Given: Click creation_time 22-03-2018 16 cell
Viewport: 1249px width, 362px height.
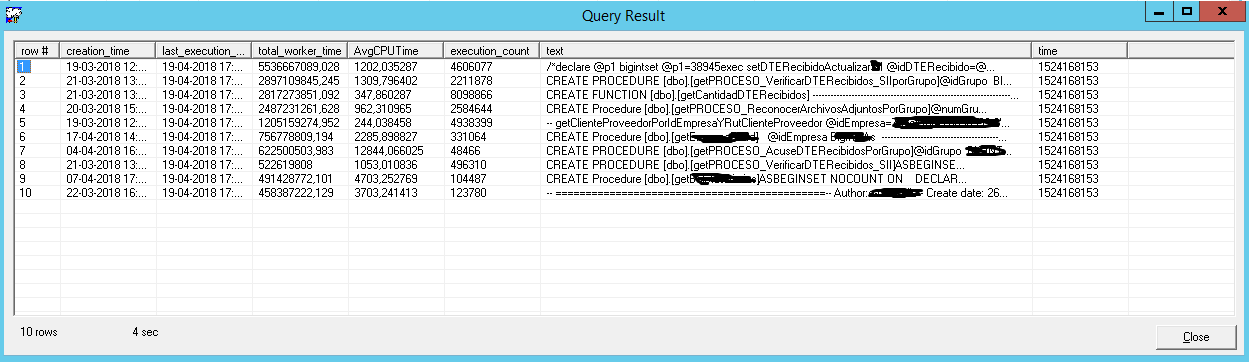Looking at the screenshot, I should pyautogui.click(x=108, y=192).
